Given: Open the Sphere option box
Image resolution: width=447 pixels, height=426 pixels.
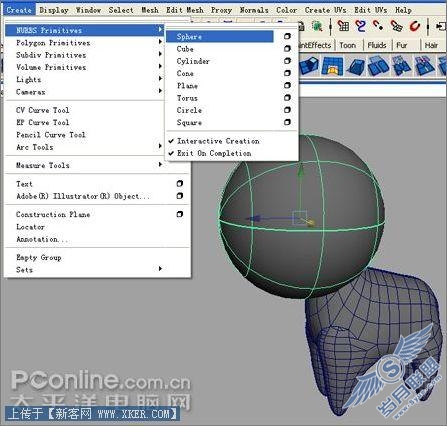Looking at the screenshot, I should point(287,36).
